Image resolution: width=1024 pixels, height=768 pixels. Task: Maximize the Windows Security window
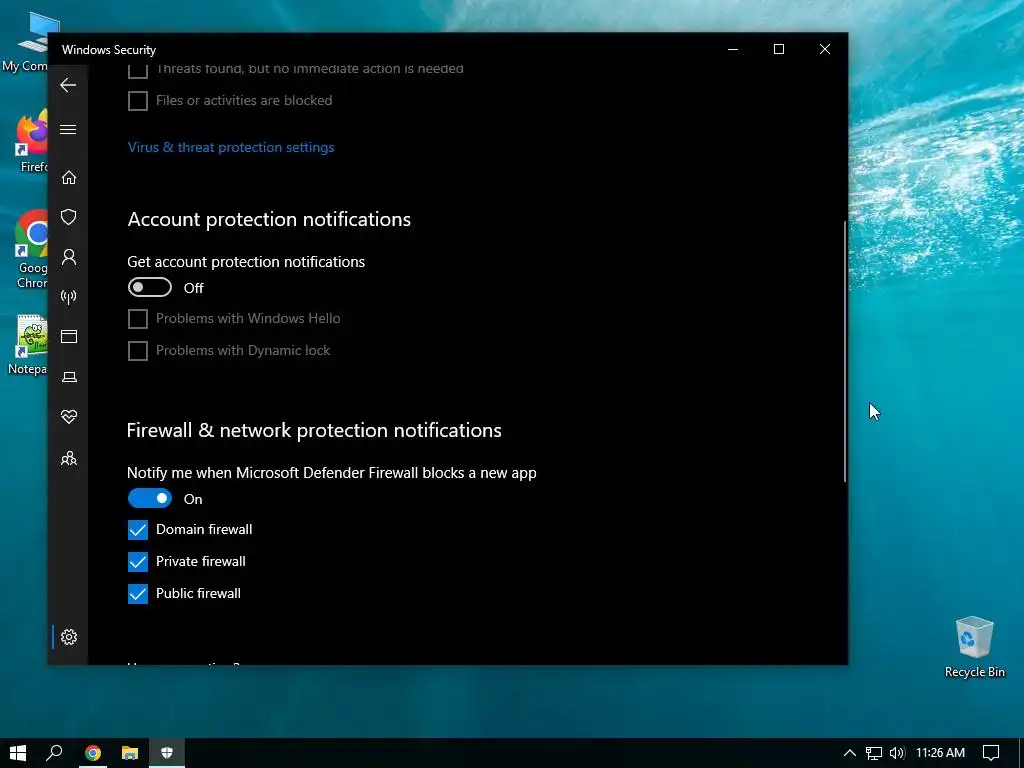pyautogui.click(x=778, y=49)
